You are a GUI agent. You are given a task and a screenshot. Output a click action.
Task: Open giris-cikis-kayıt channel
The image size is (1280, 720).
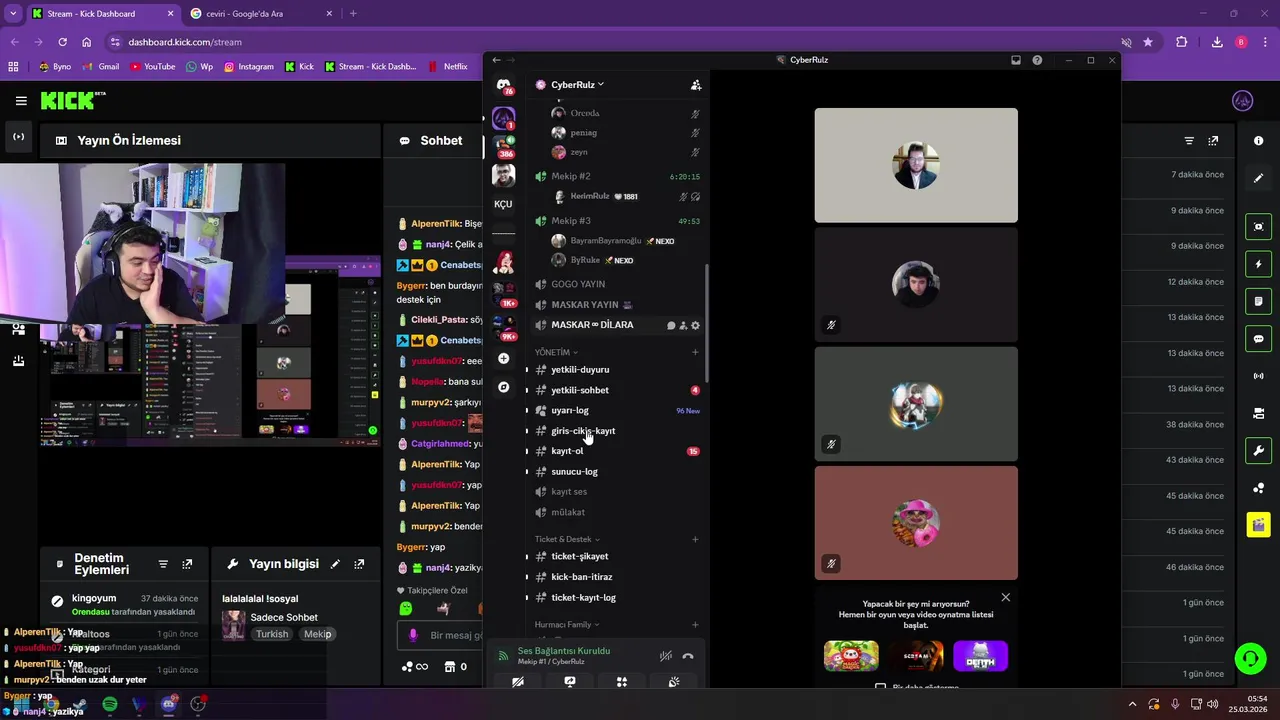click(x=615, y=431)
